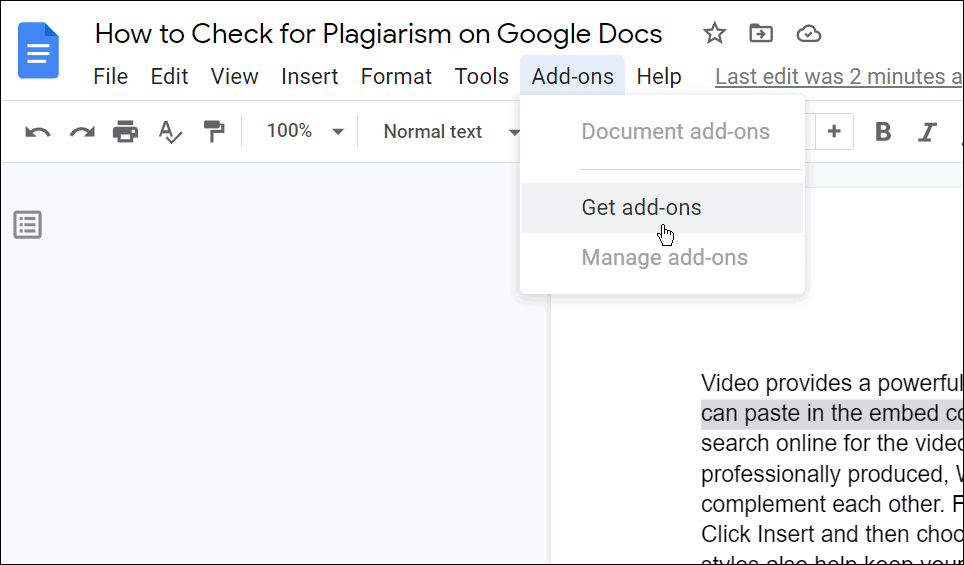Increase font size with plus button
964x565 pixels.
(834, 132)
